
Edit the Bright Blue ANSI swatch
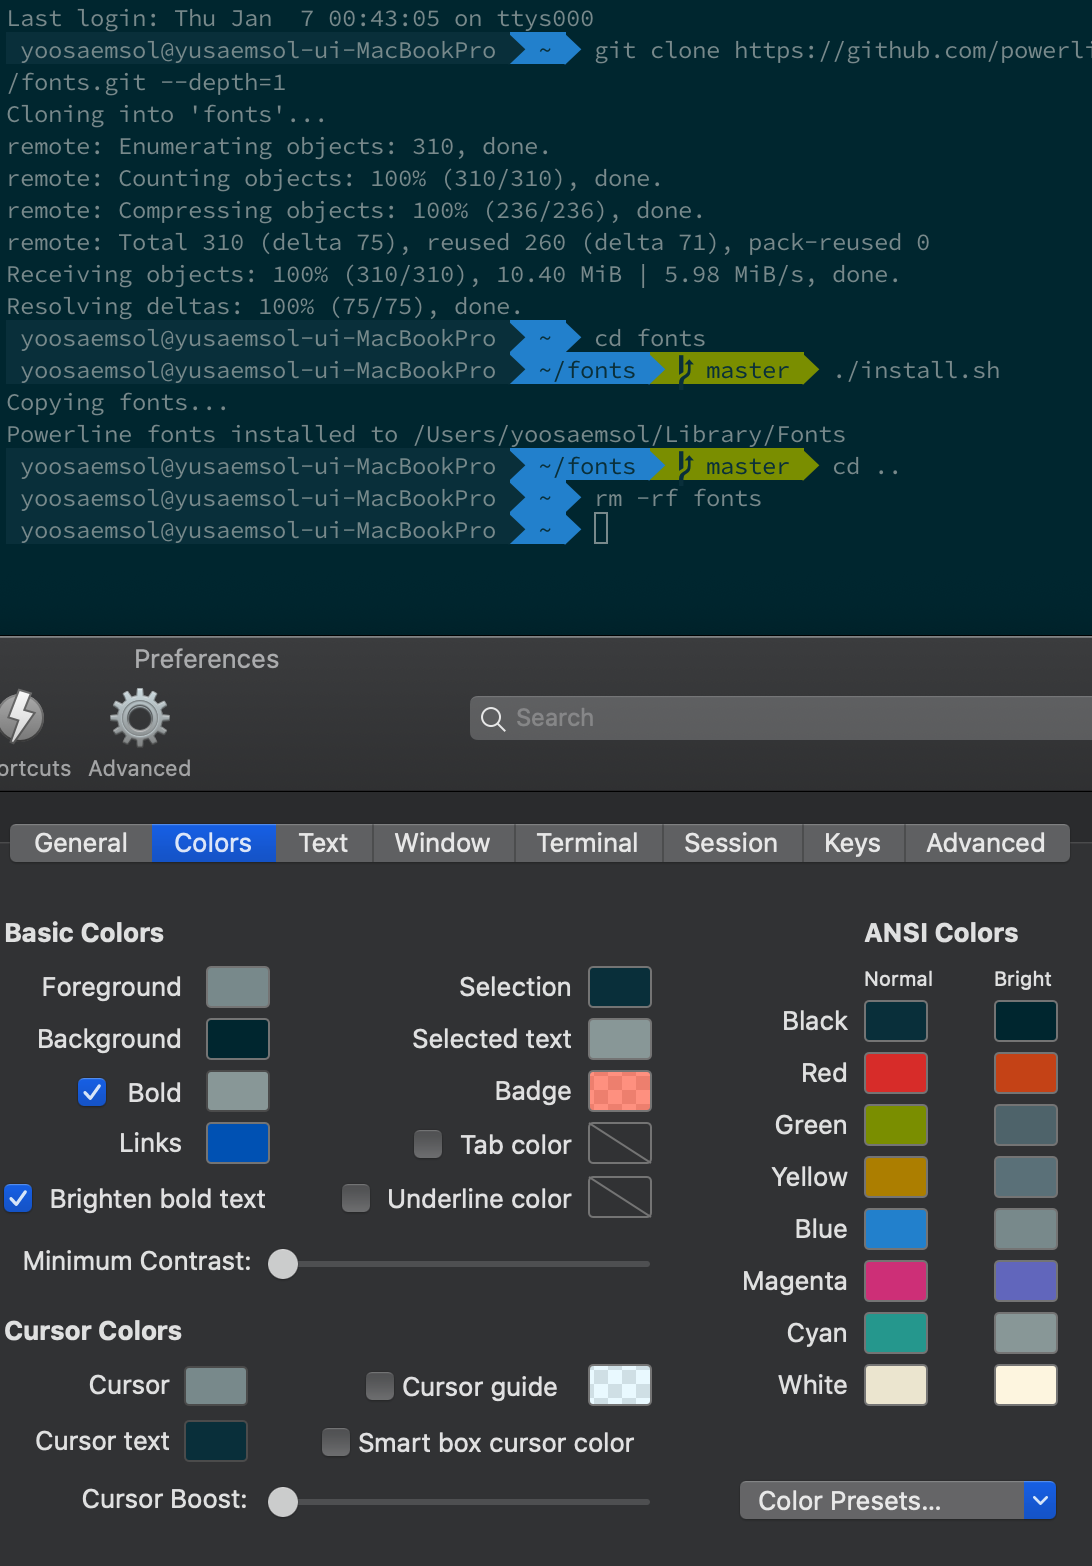1026,1229
